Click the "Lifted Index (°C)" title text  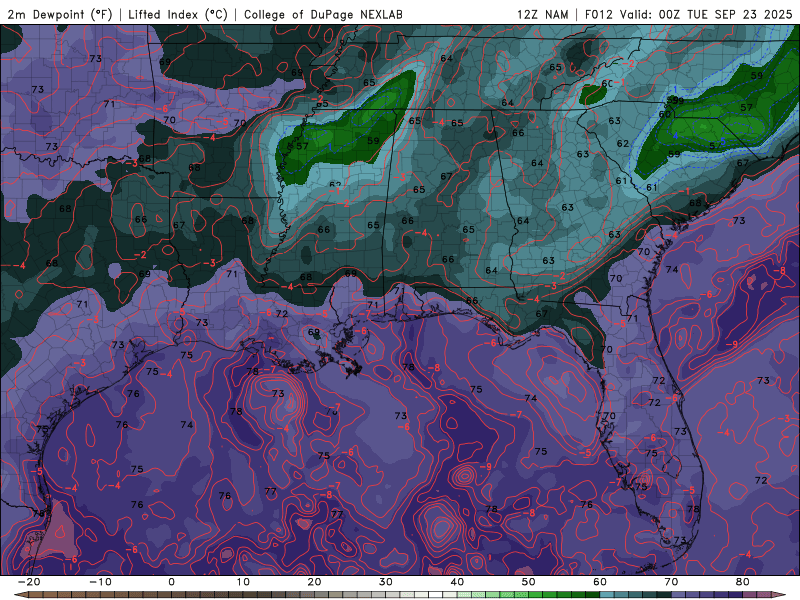click(x=178, y=14)
